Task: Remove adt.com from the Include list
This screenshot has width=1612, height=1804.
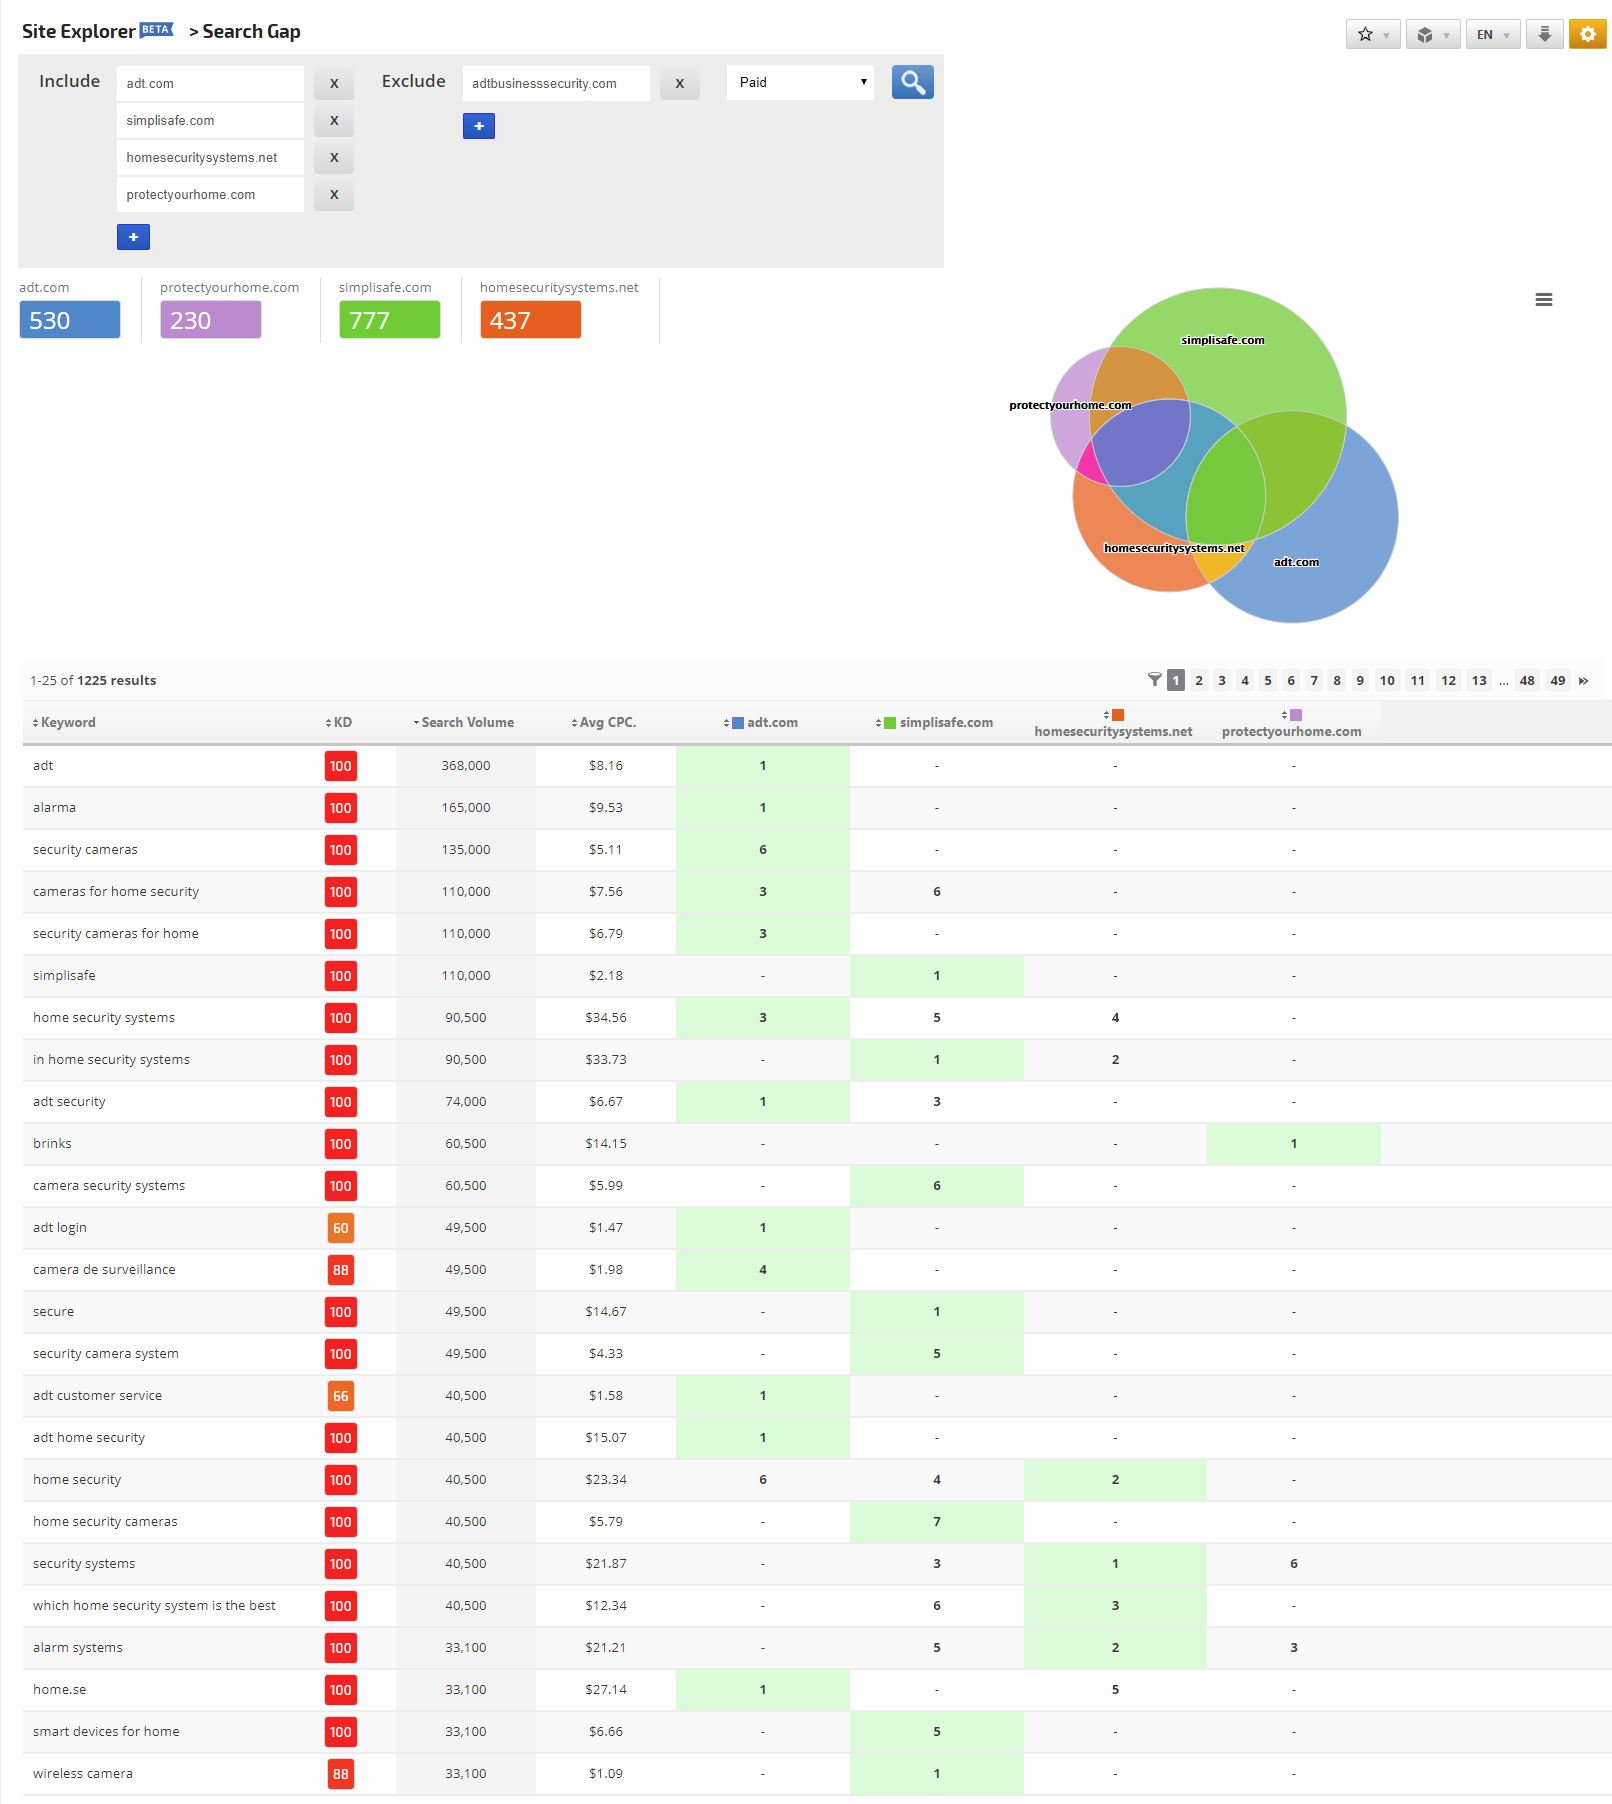Action: [x=334, y=84]
